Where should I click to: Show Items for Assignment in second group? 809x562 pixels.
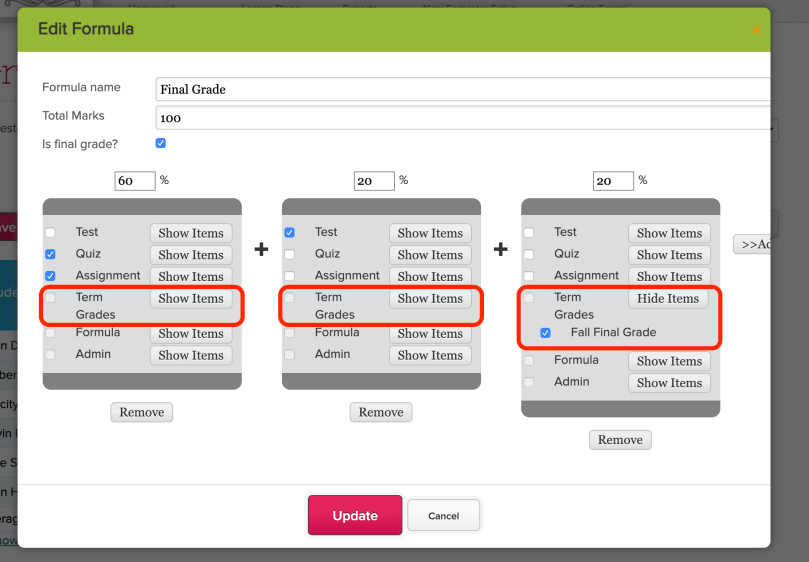click(x=430, y=276)
